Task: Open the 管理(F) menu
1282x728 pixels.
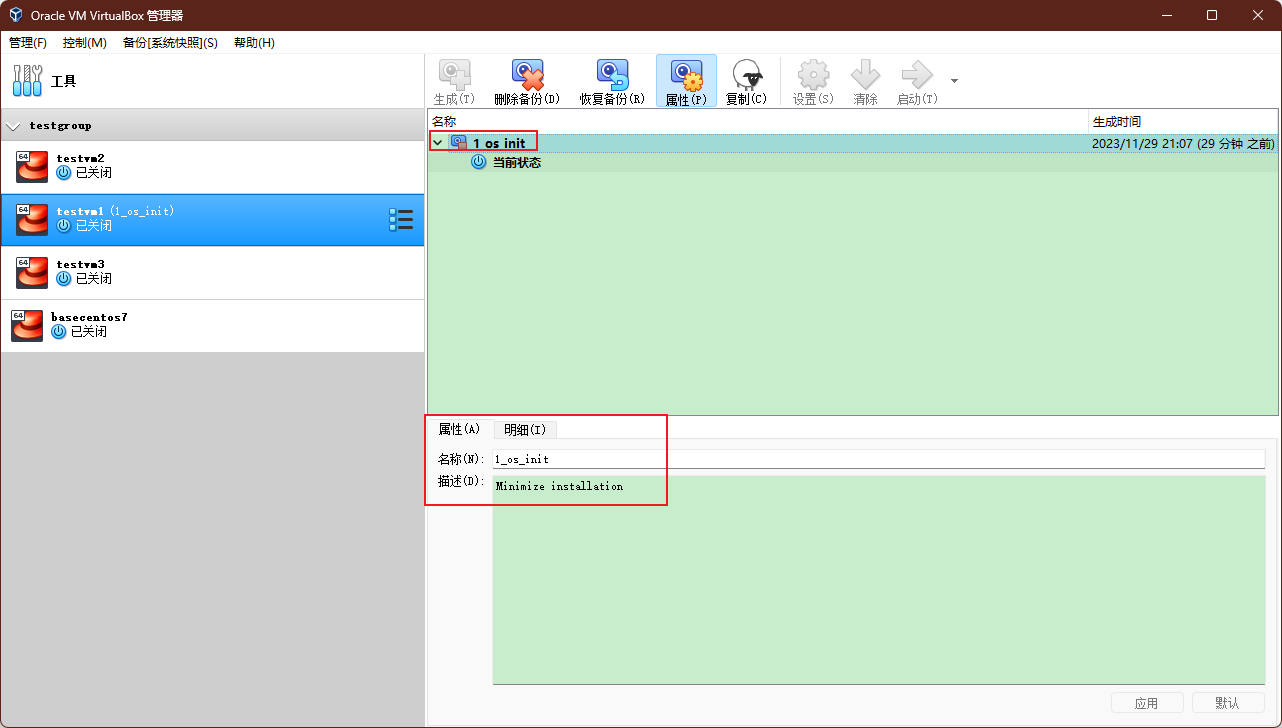Action: click(28, 43)
